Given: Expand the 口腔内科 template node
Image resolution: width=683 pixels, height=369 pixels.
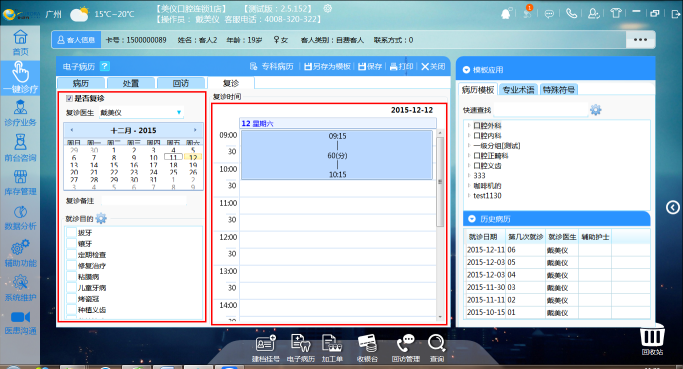Looking at the screenshot, I should [469, 135].
